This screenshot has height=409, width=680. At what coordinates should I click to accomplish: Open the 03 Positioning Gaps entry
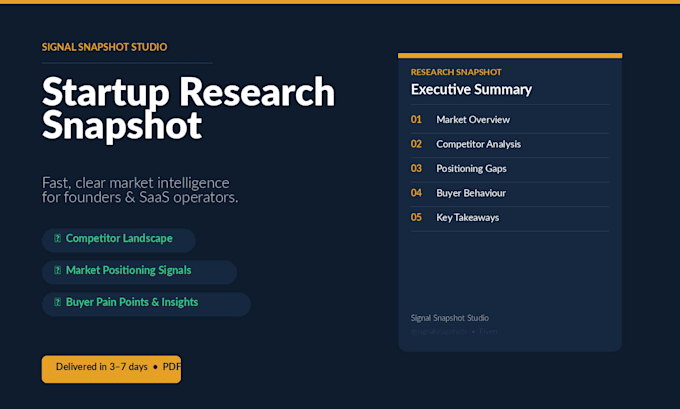(510, 169)
